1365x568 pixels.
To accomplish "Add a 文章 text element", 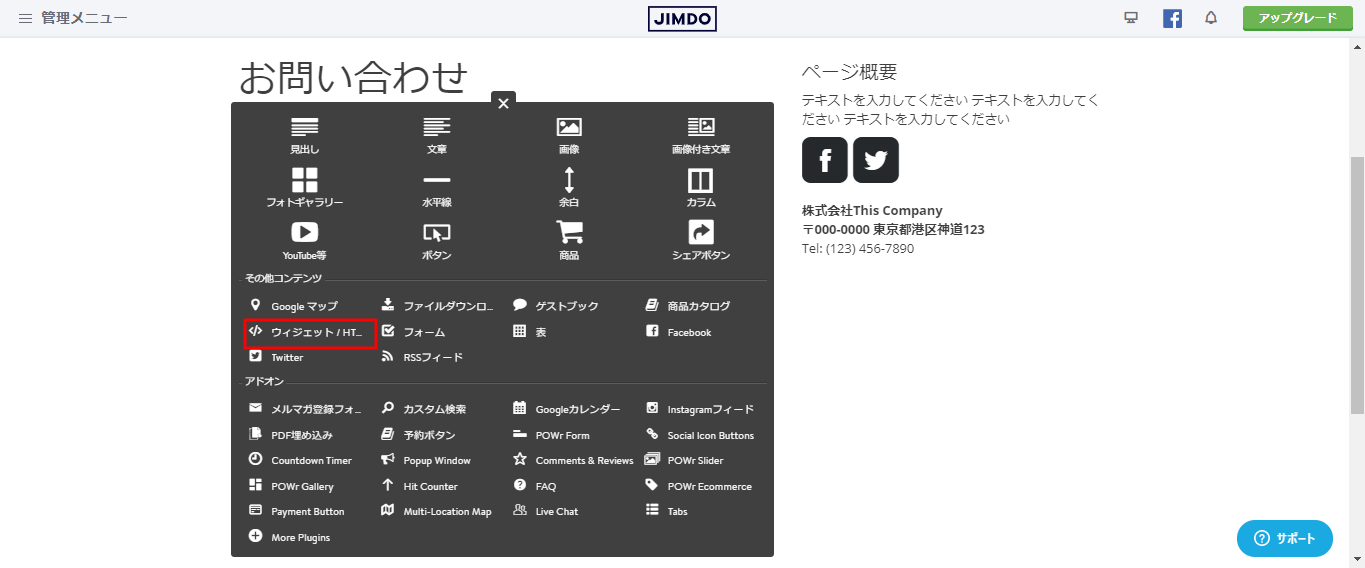I will click(x=437, y=135).
